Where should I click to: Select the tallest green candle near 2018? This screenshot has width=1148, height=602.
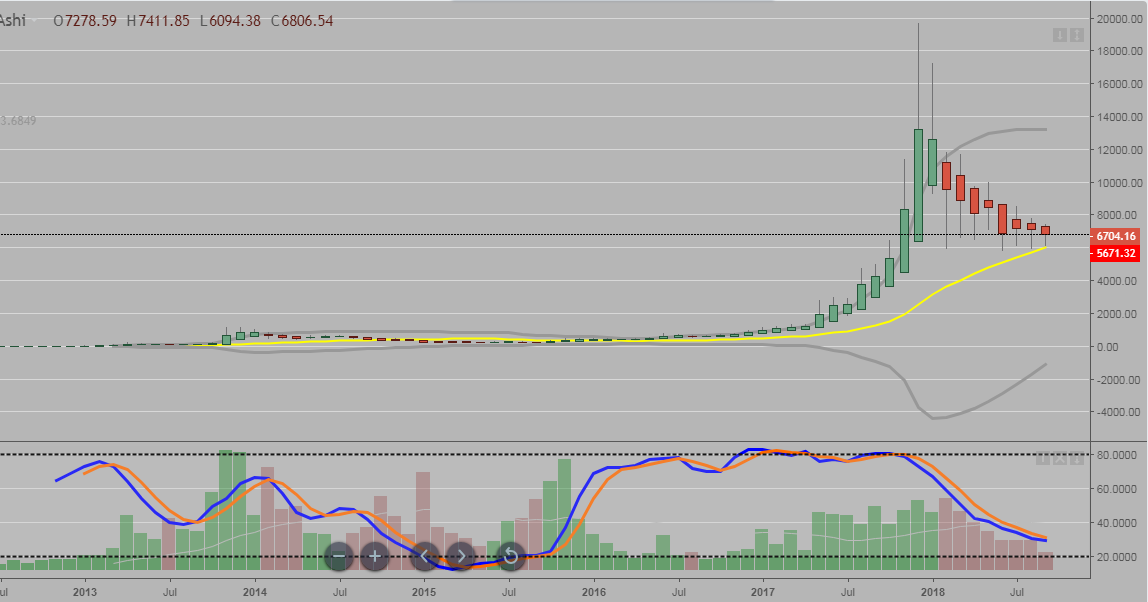[918, 185]
